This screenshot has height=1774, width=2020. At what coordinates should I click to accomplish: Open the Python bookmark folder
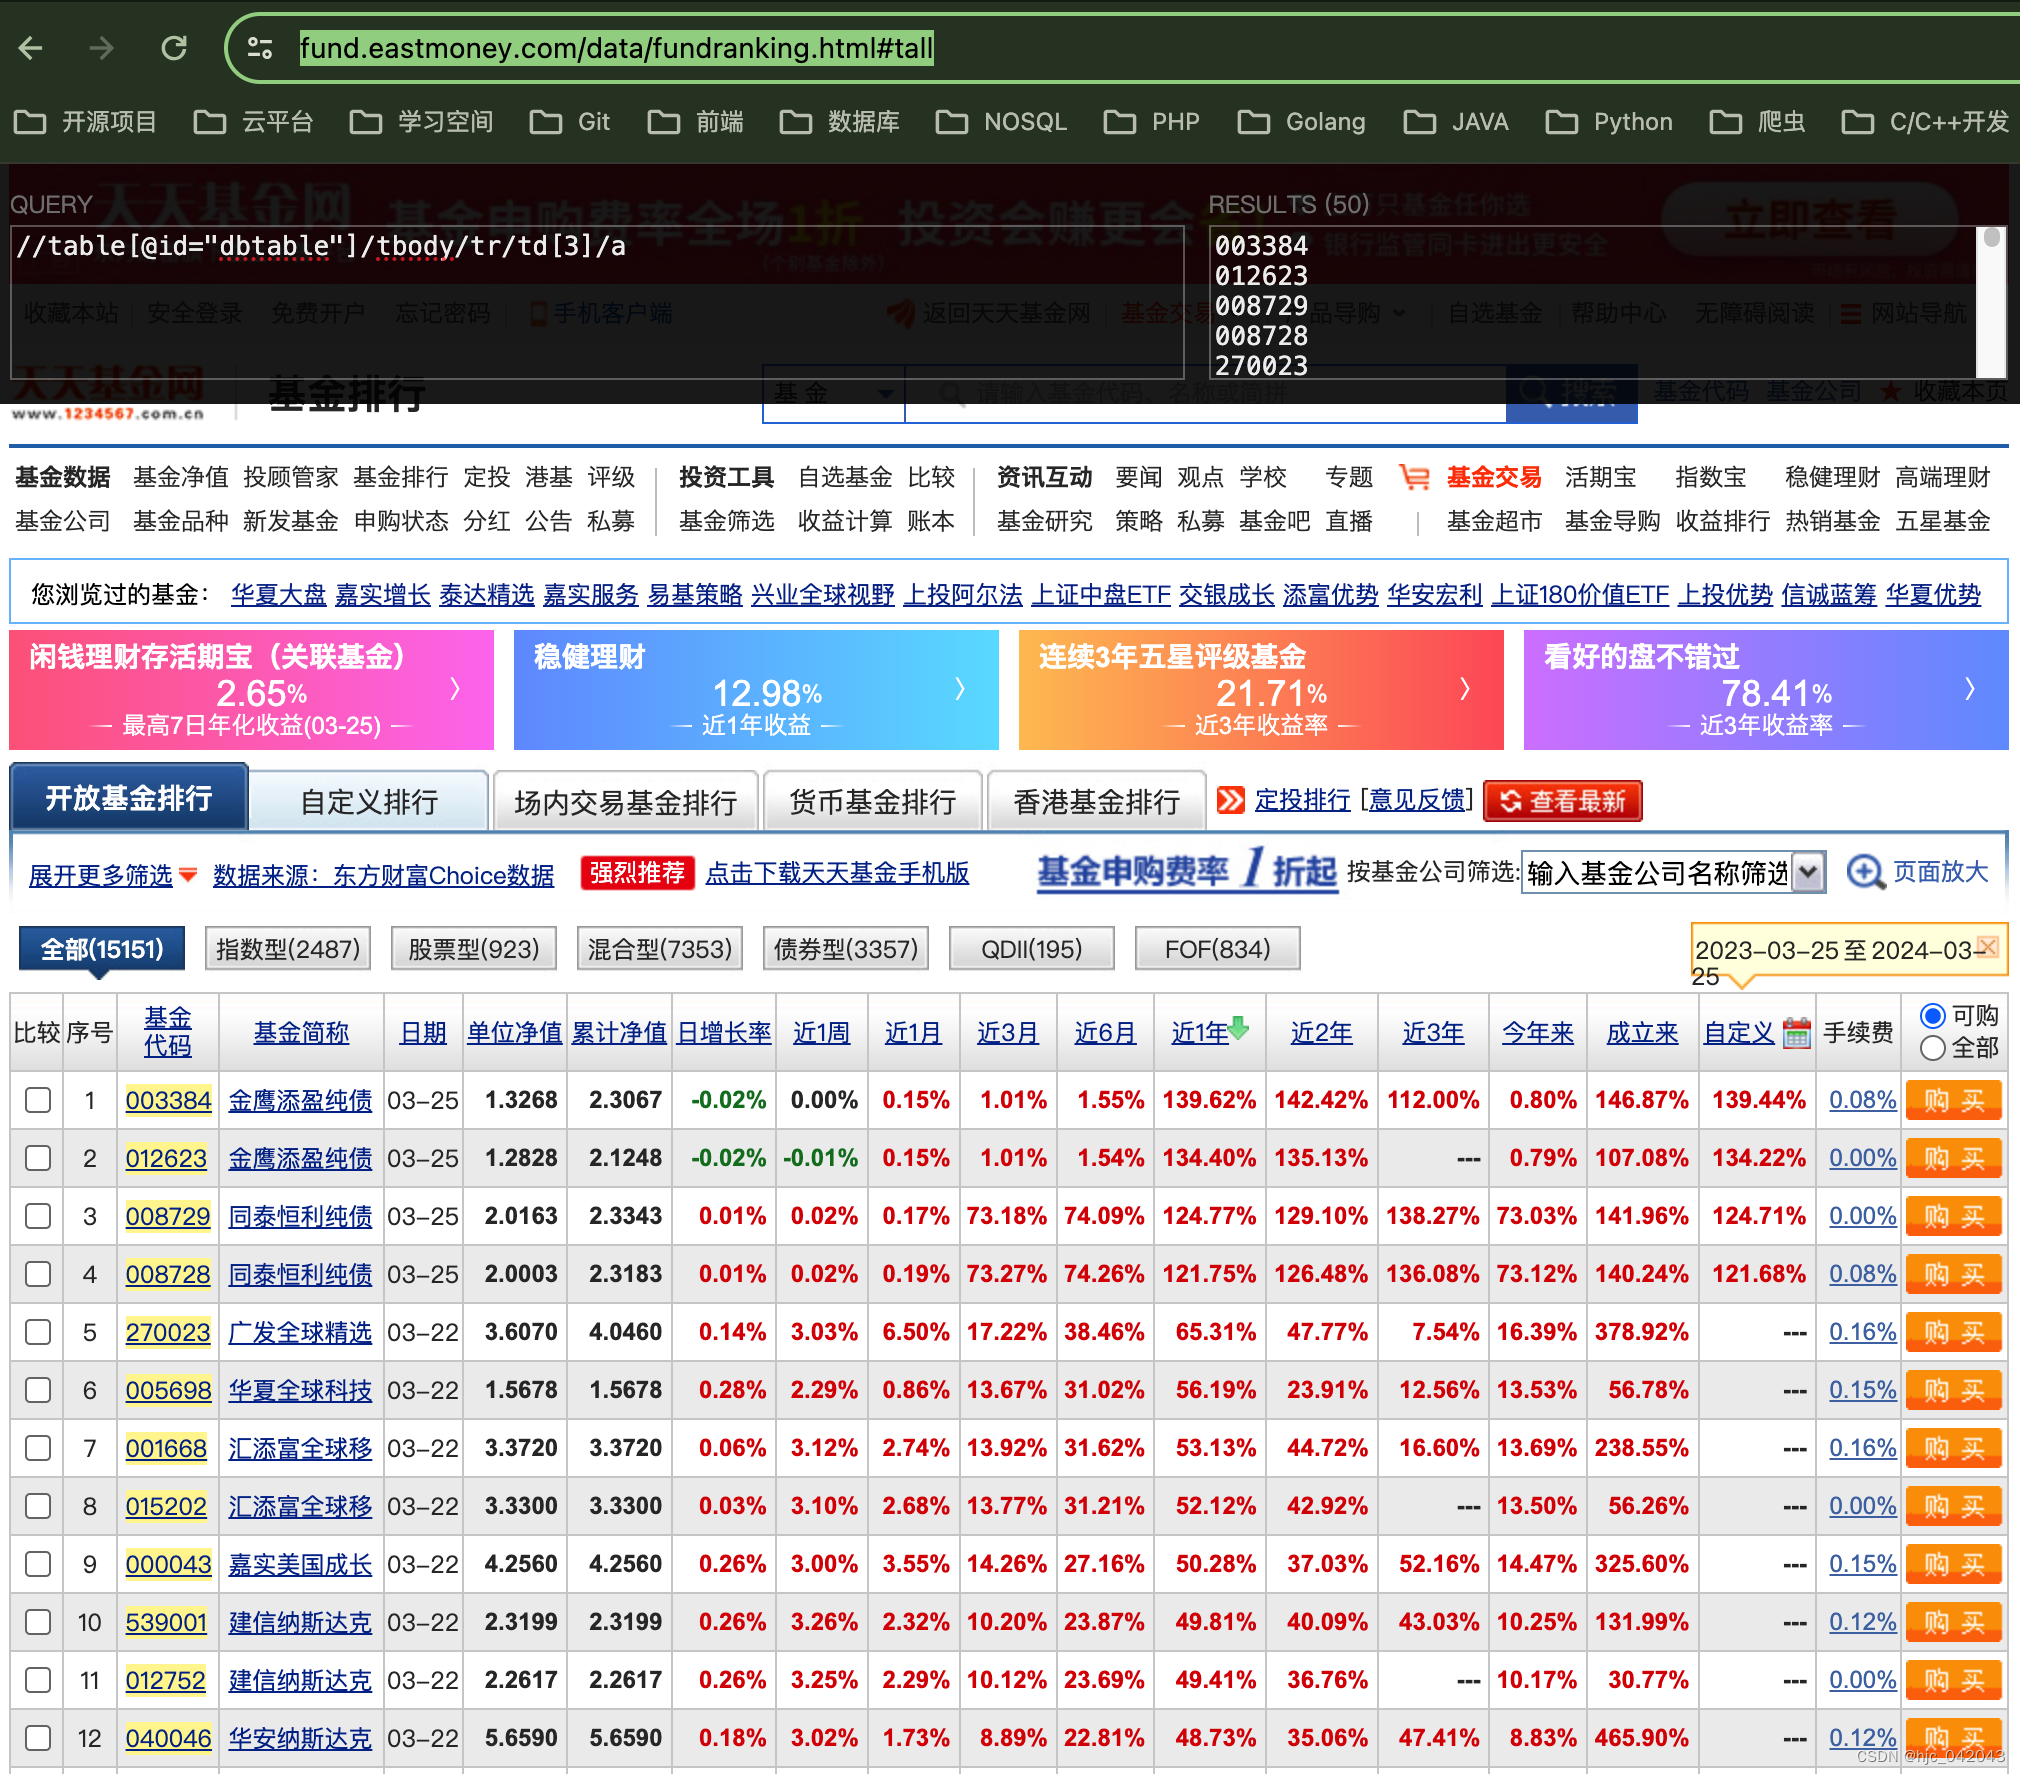tap(1609, 122)
